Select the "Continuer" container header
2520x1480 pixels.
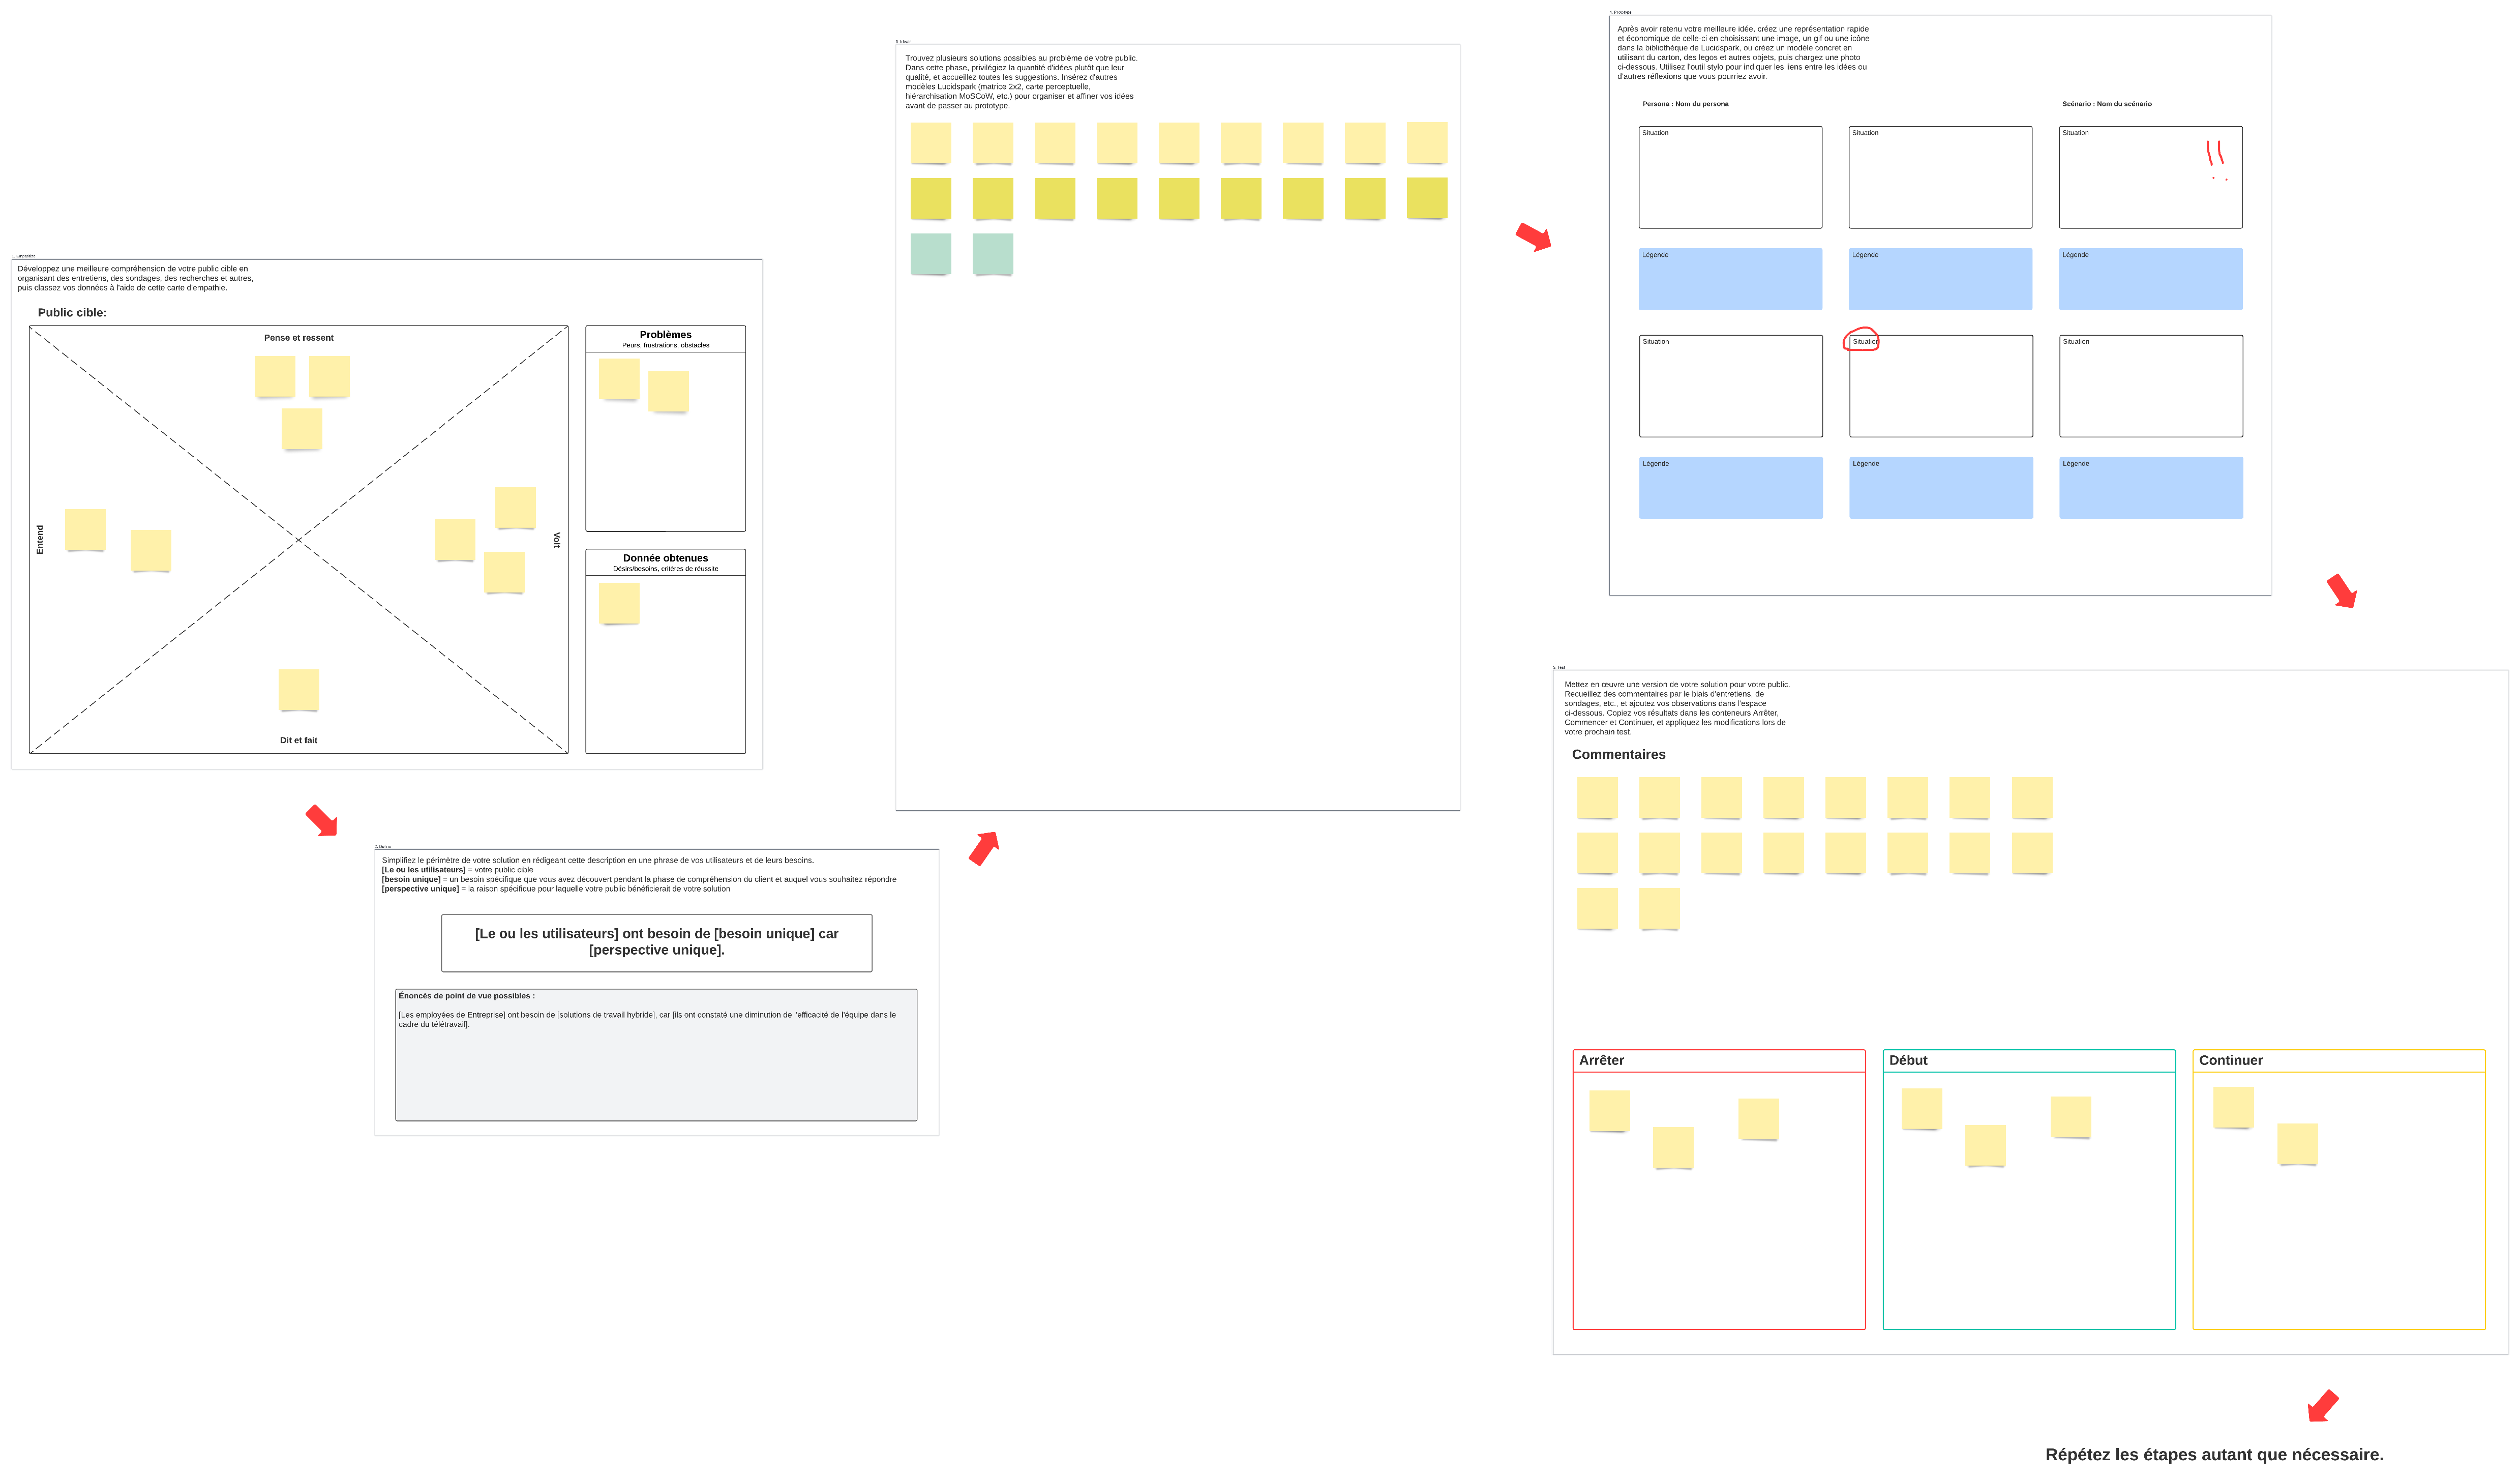coord(2338,1061)
